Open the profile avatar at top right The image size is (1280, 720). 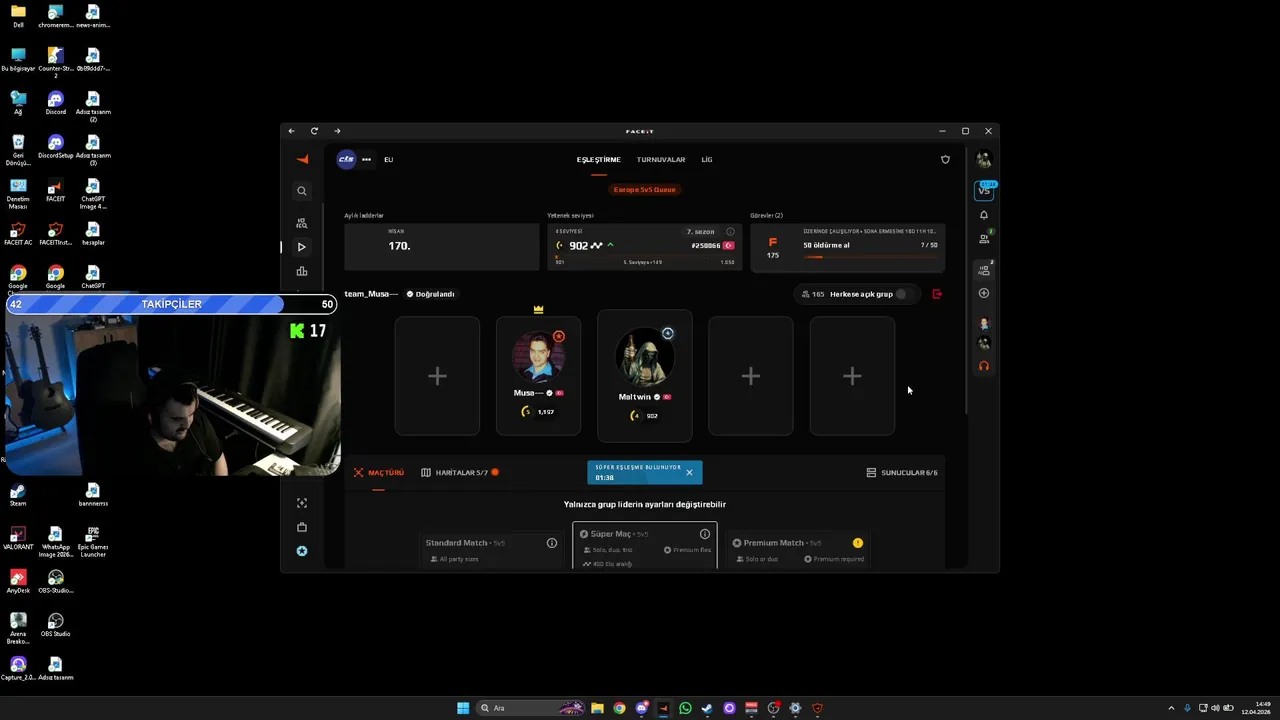pos(984,159)
